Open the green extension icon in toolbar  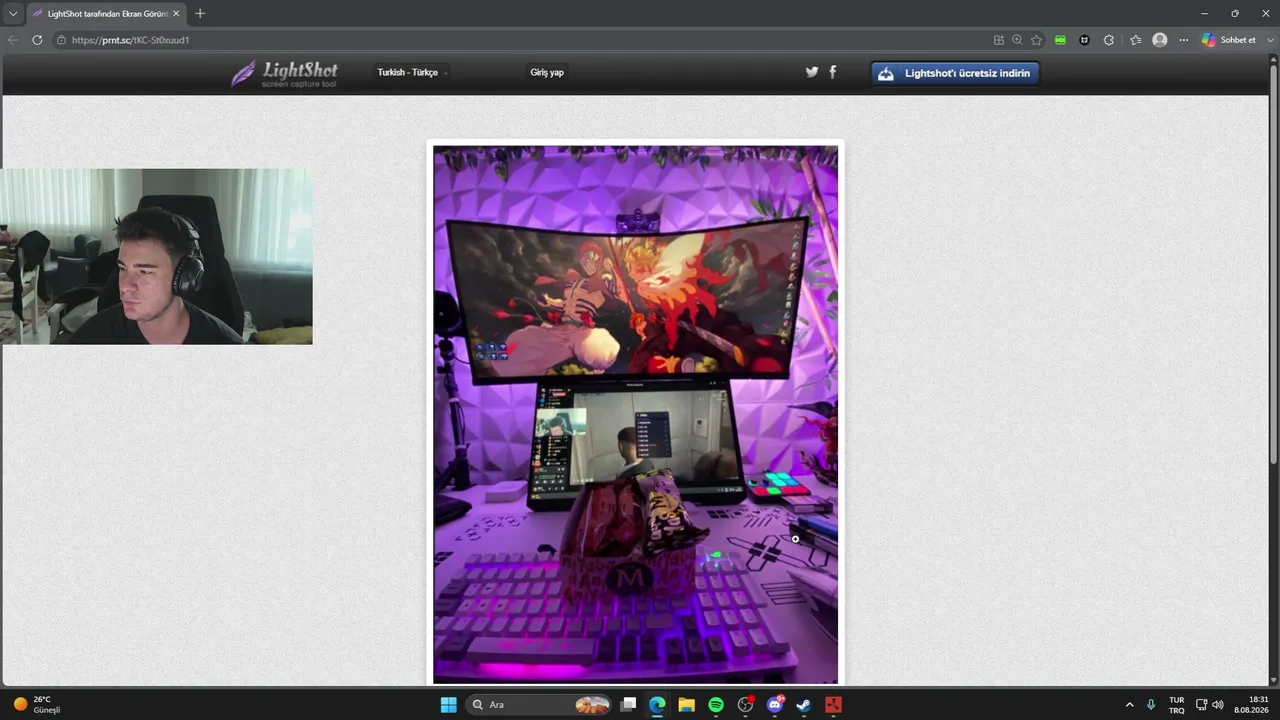coord(1060,40)
